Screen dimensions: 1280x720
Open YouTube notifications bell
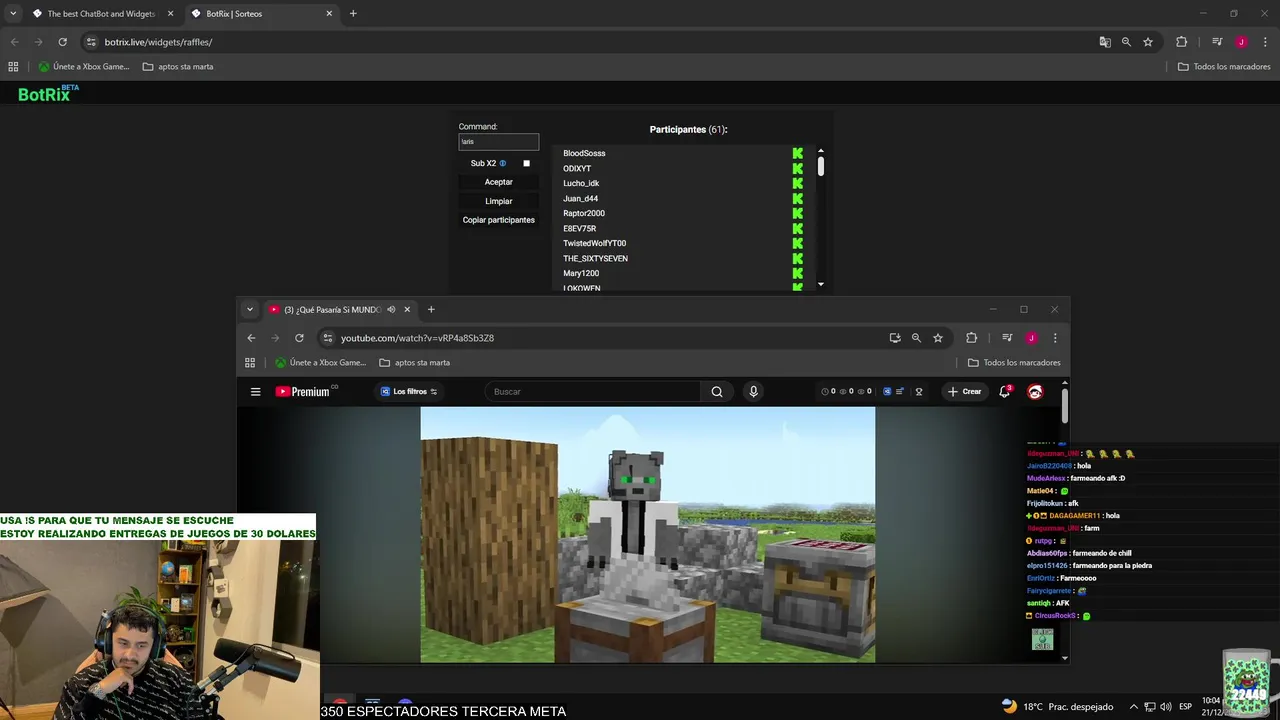click(1005, 392)
